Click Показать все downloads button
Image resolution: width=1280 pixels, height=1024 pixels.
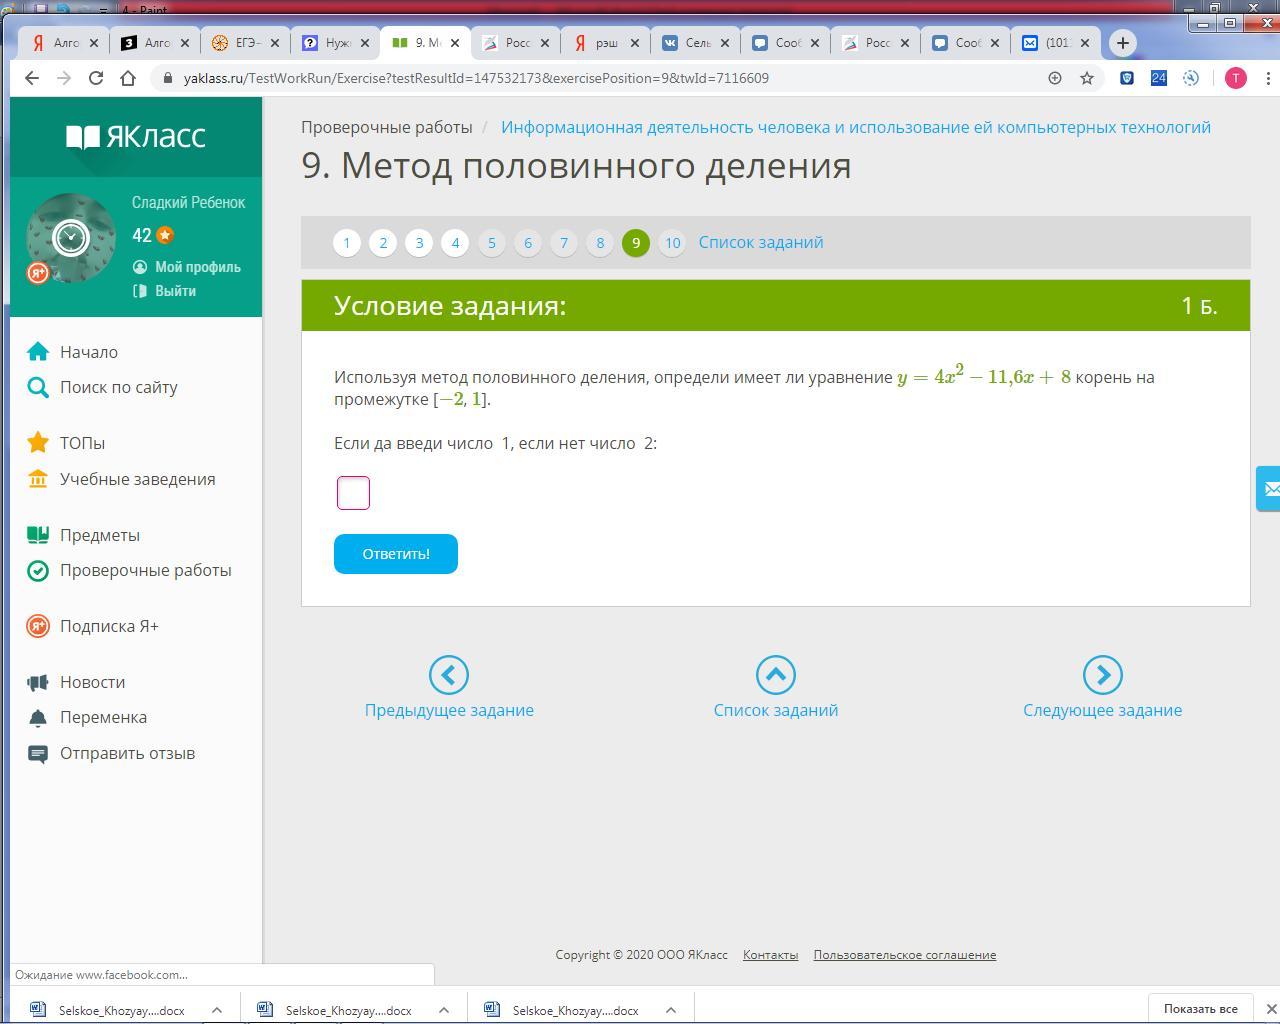1200,1009
